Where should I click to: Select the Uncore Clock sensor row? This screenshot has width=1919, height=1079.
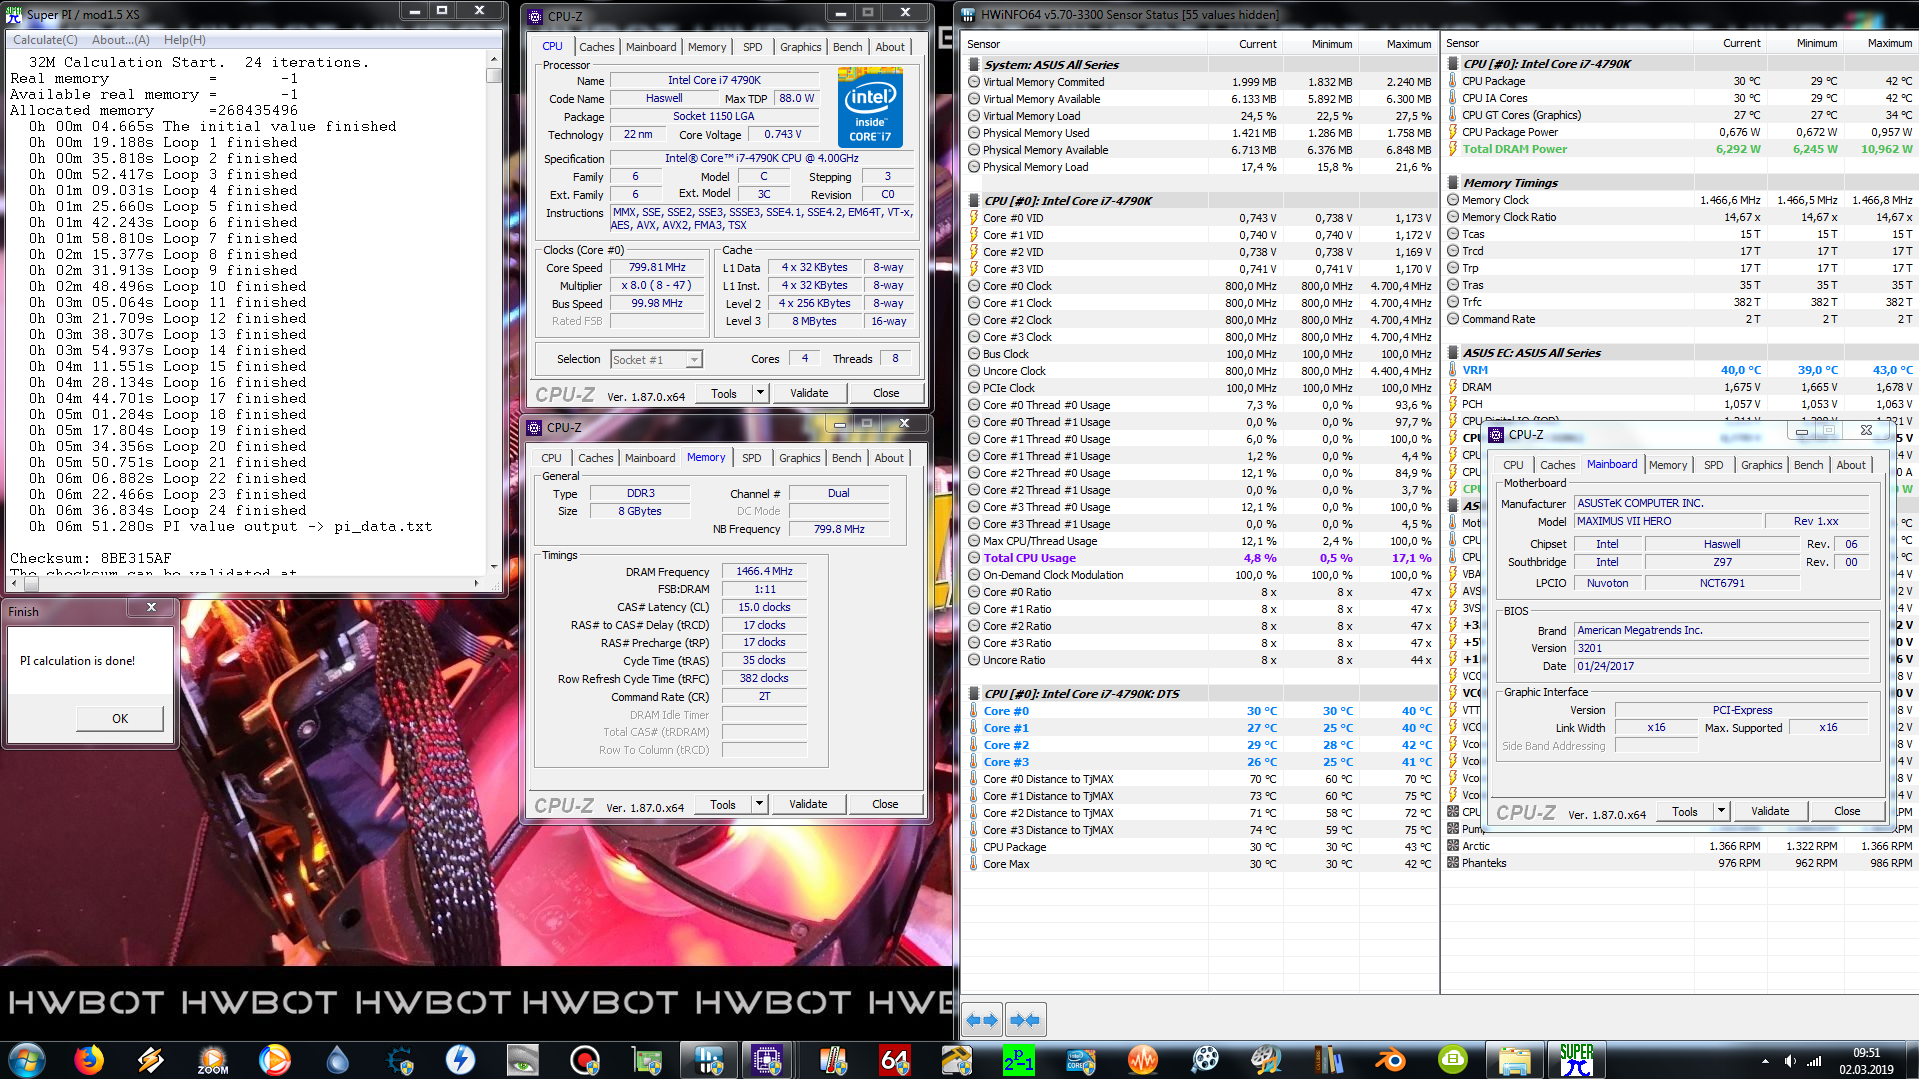(1201, 371)
